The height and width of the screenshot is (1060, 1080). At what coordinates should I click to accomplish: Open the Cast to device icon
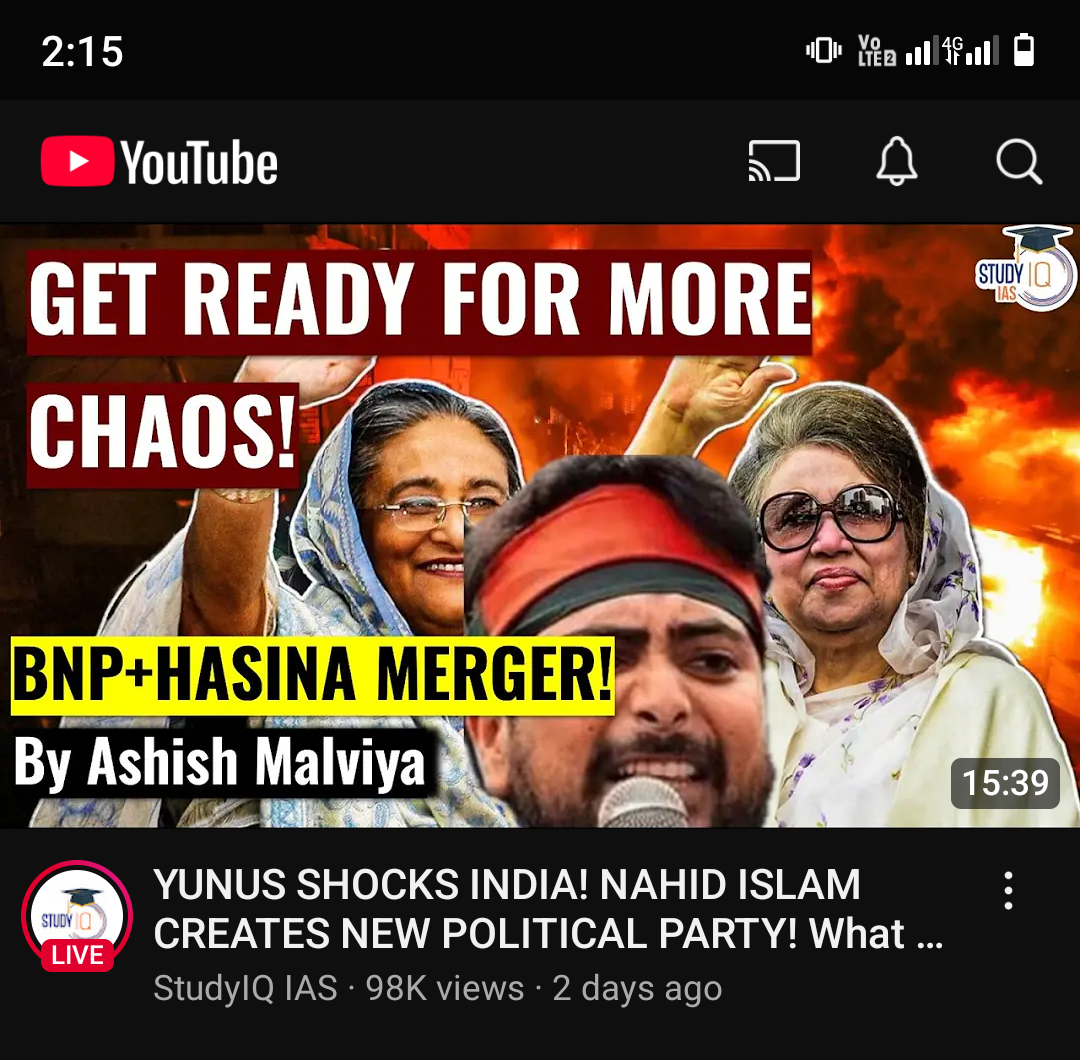point(774,161)
